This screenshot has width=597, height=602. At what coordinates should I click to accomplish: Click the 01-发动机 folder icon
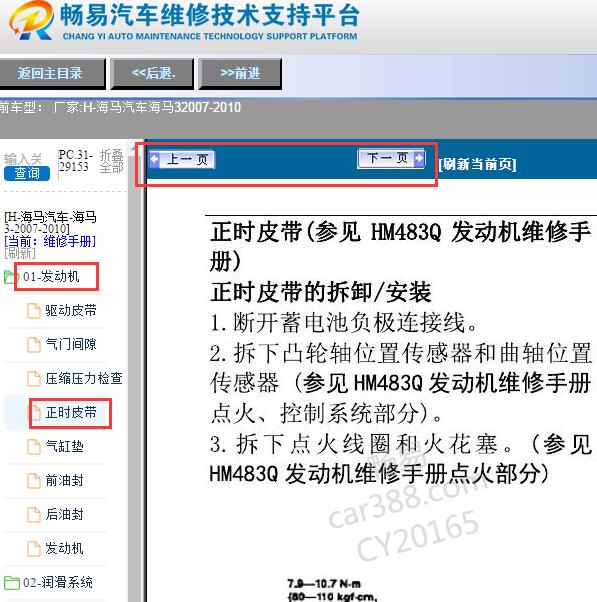pos(11,277)
